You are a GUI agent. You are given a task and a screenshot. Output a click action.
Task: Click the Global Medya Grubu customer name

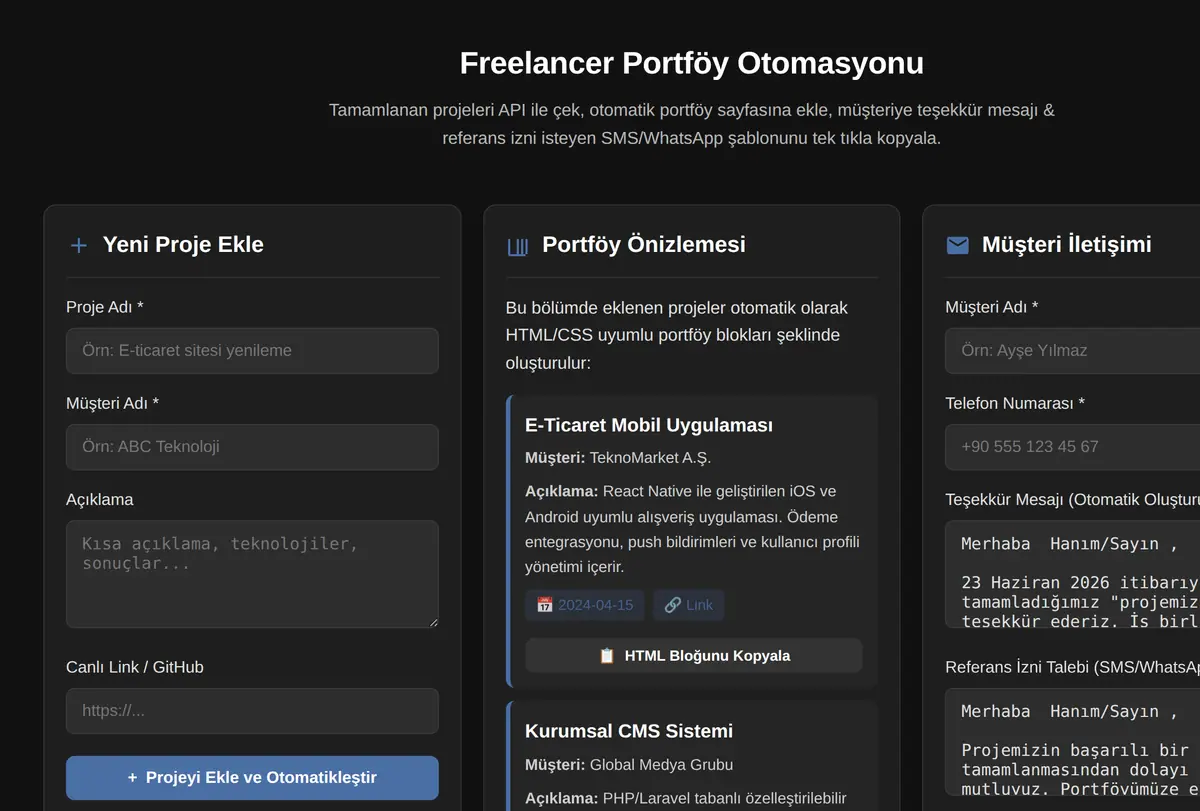(661, 765)
